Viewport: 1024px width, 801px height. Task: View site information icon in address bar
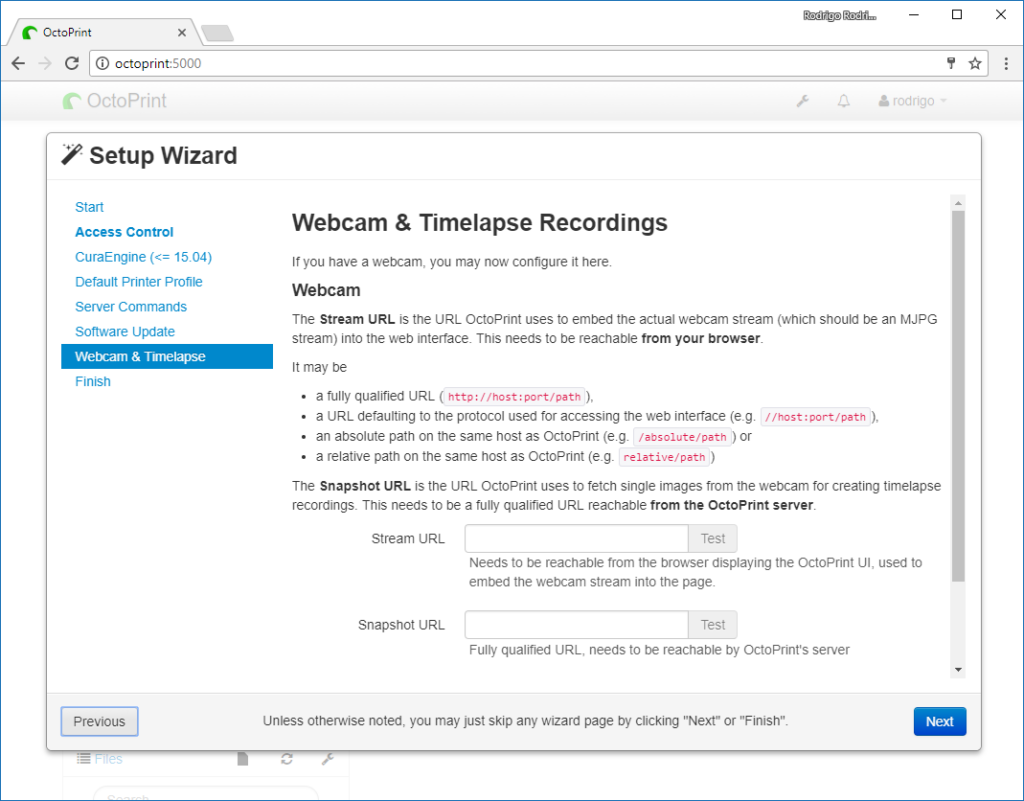point(102,63)
